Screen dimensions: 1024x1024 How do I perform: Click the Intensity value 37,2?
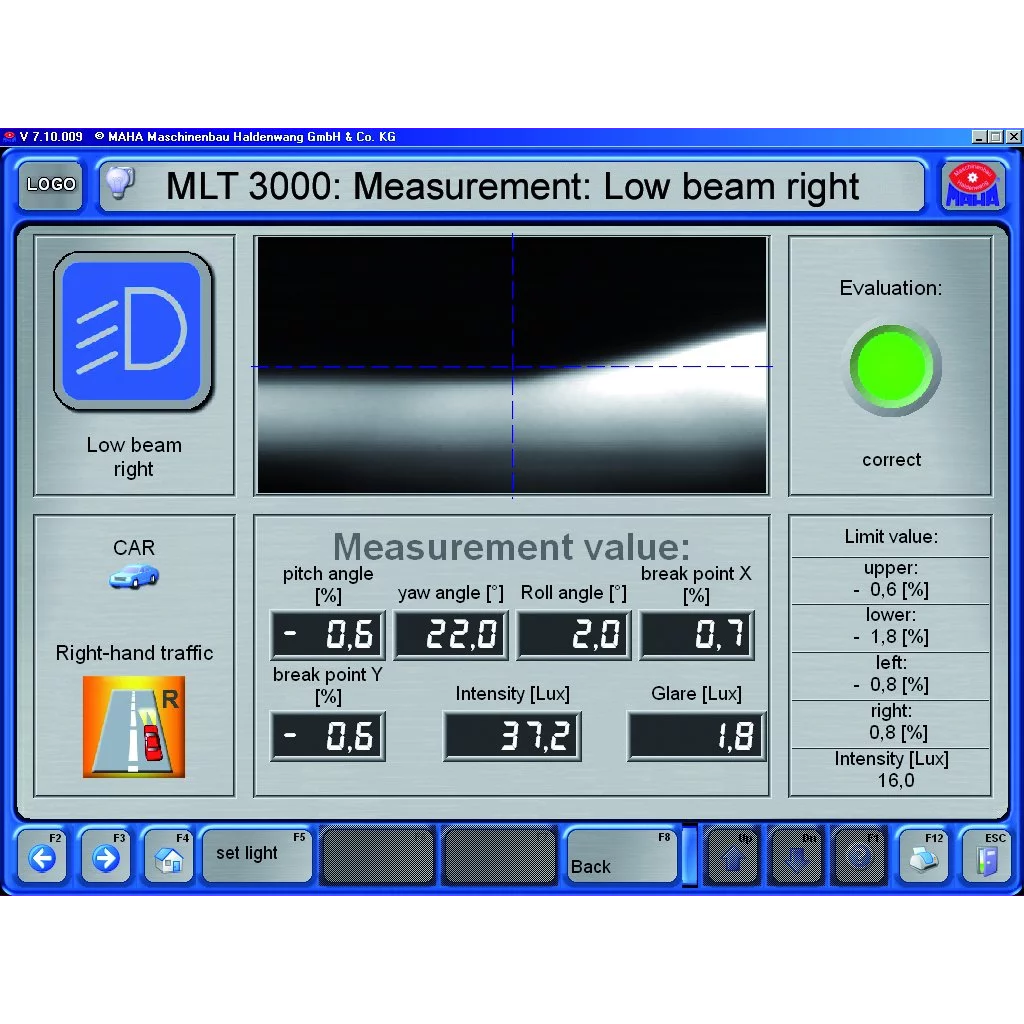tap(513, 736)
